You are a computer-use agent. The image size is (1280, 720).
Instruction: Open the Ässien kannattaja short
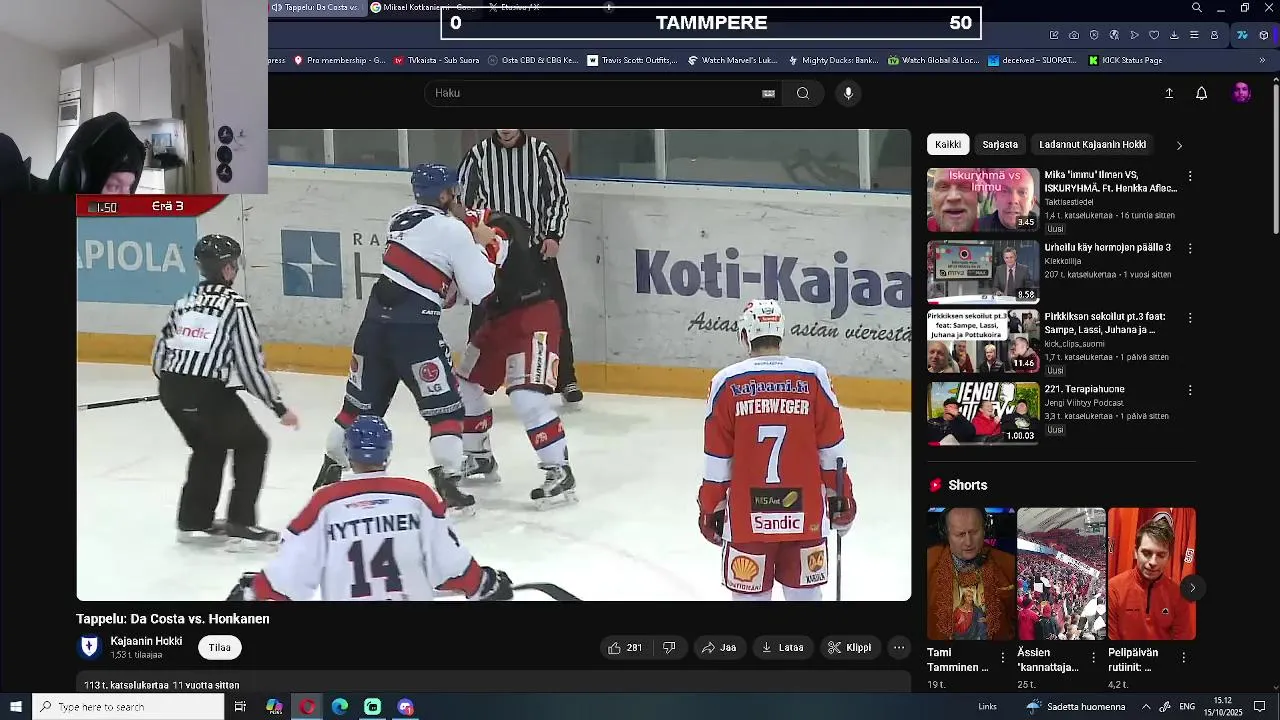coord(1061,573)
